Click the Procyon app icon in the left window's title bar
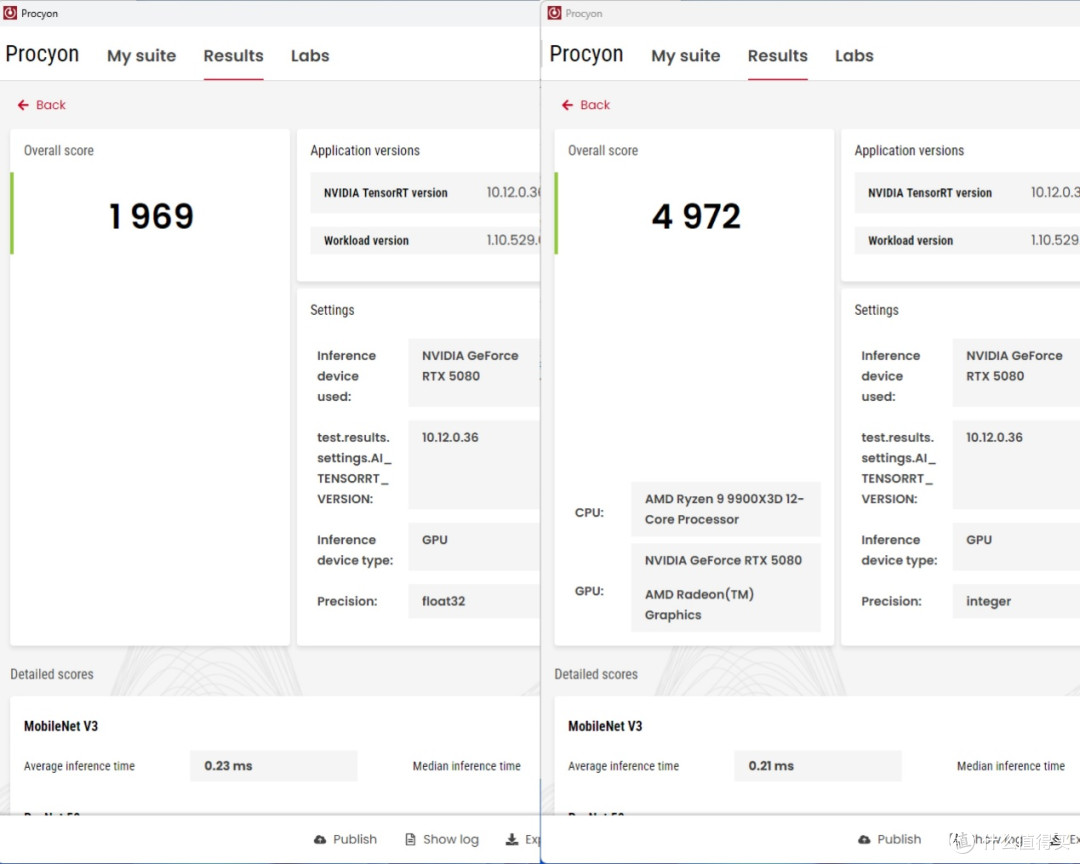Screen dimensions: 1080x864 pyautogui.click(x=10, y=13)
